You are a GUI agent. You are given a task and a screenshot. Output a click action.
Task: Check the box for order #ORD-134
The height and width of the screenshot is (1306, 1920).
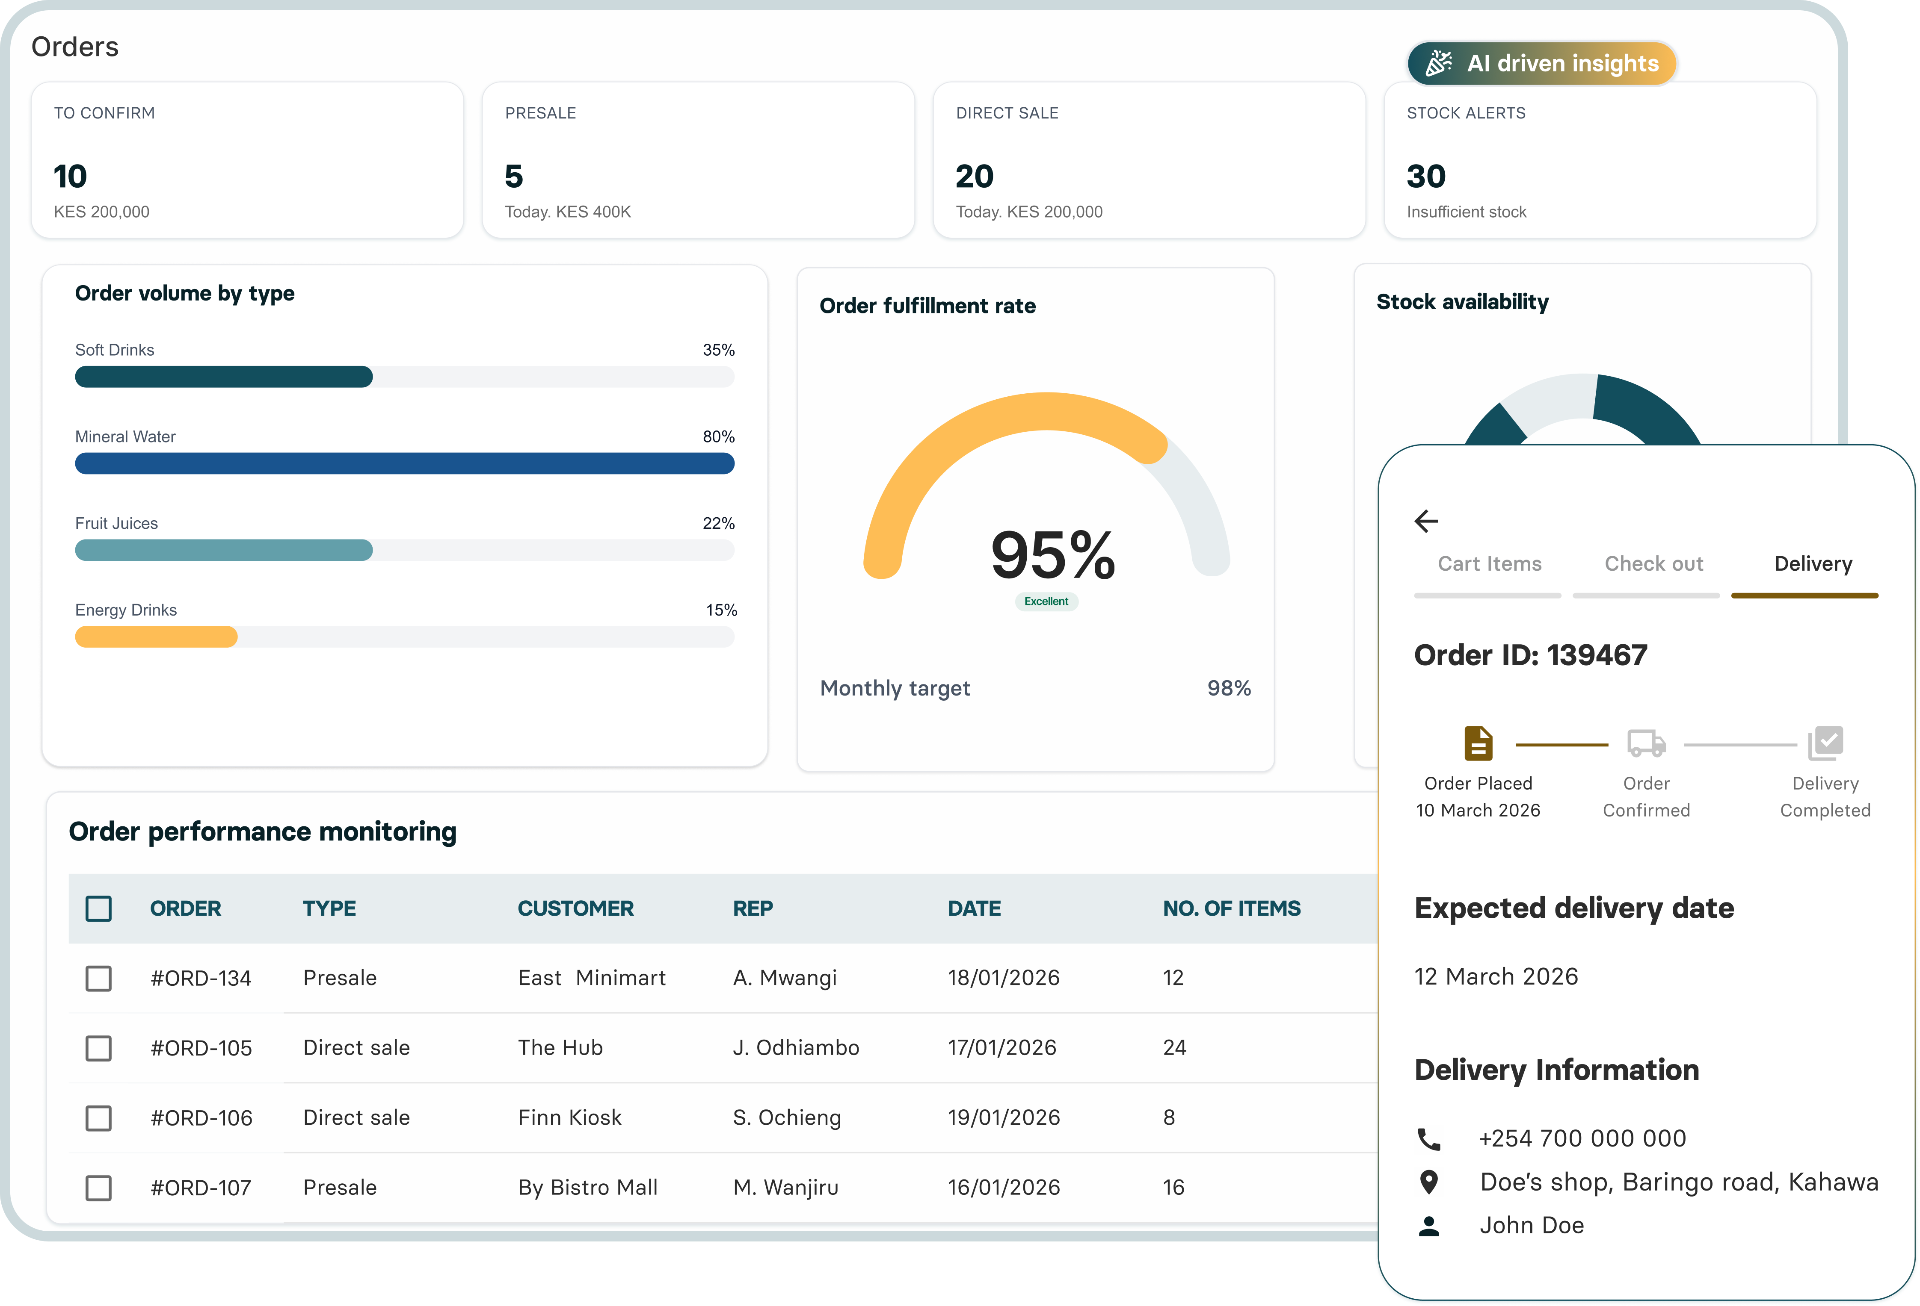(x=99, y=978)
